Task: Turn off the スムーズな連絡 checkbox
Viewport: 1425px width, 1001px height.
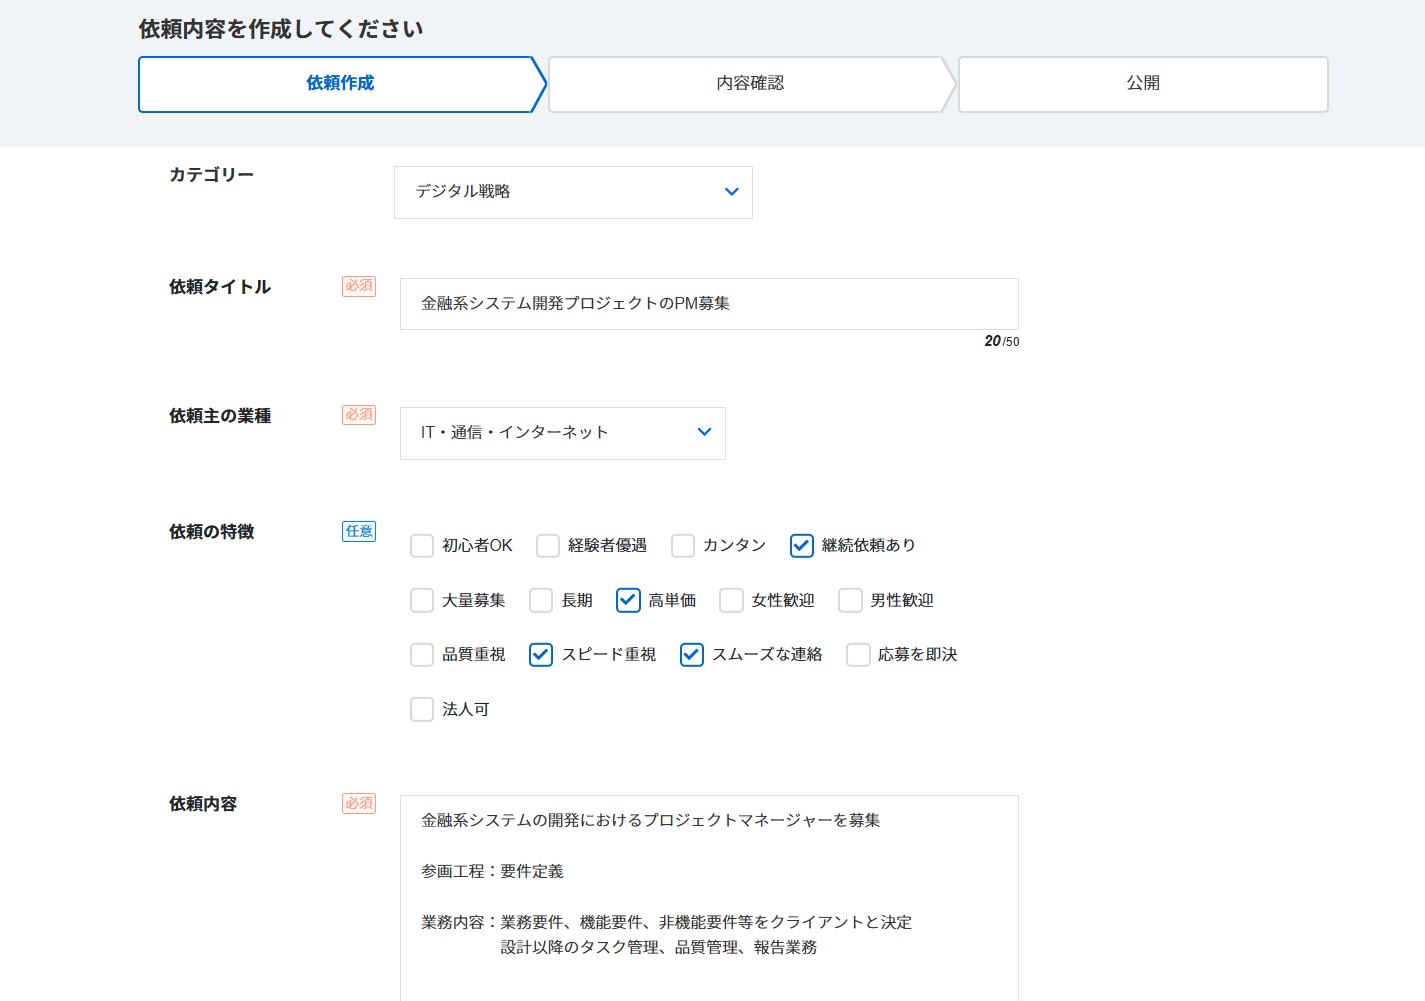Action: [692, 655]
